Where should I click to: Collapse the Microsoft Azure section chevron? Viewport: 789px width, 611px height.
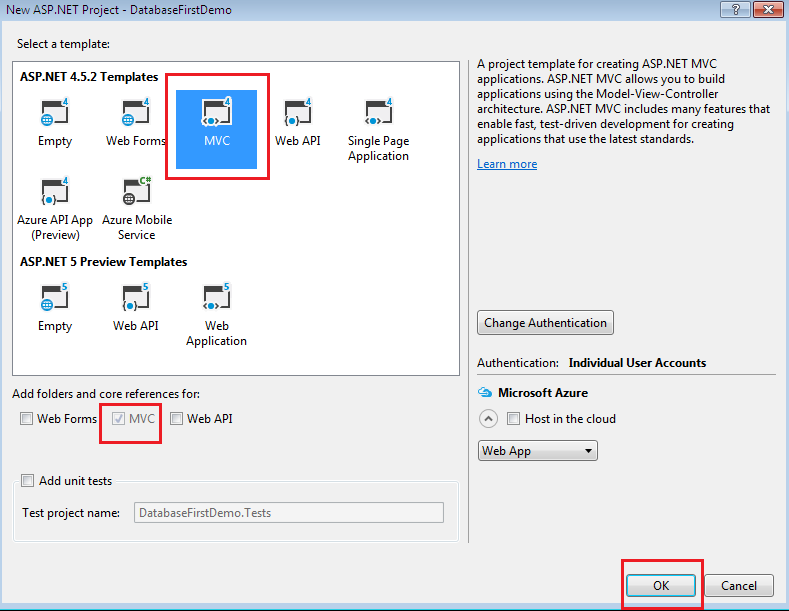(488, 419)
